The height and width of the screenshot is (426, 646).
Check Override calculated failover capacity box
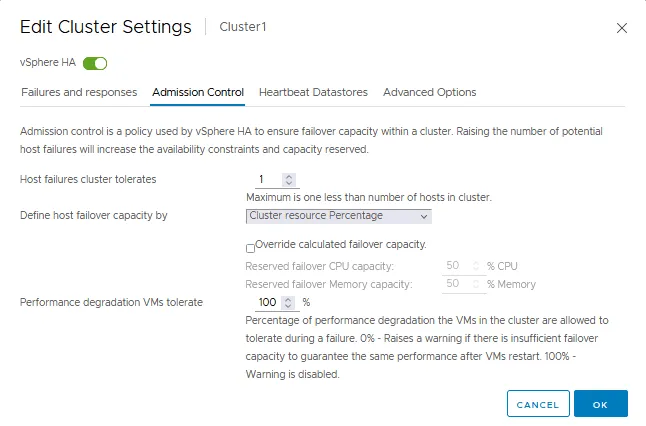251,247
